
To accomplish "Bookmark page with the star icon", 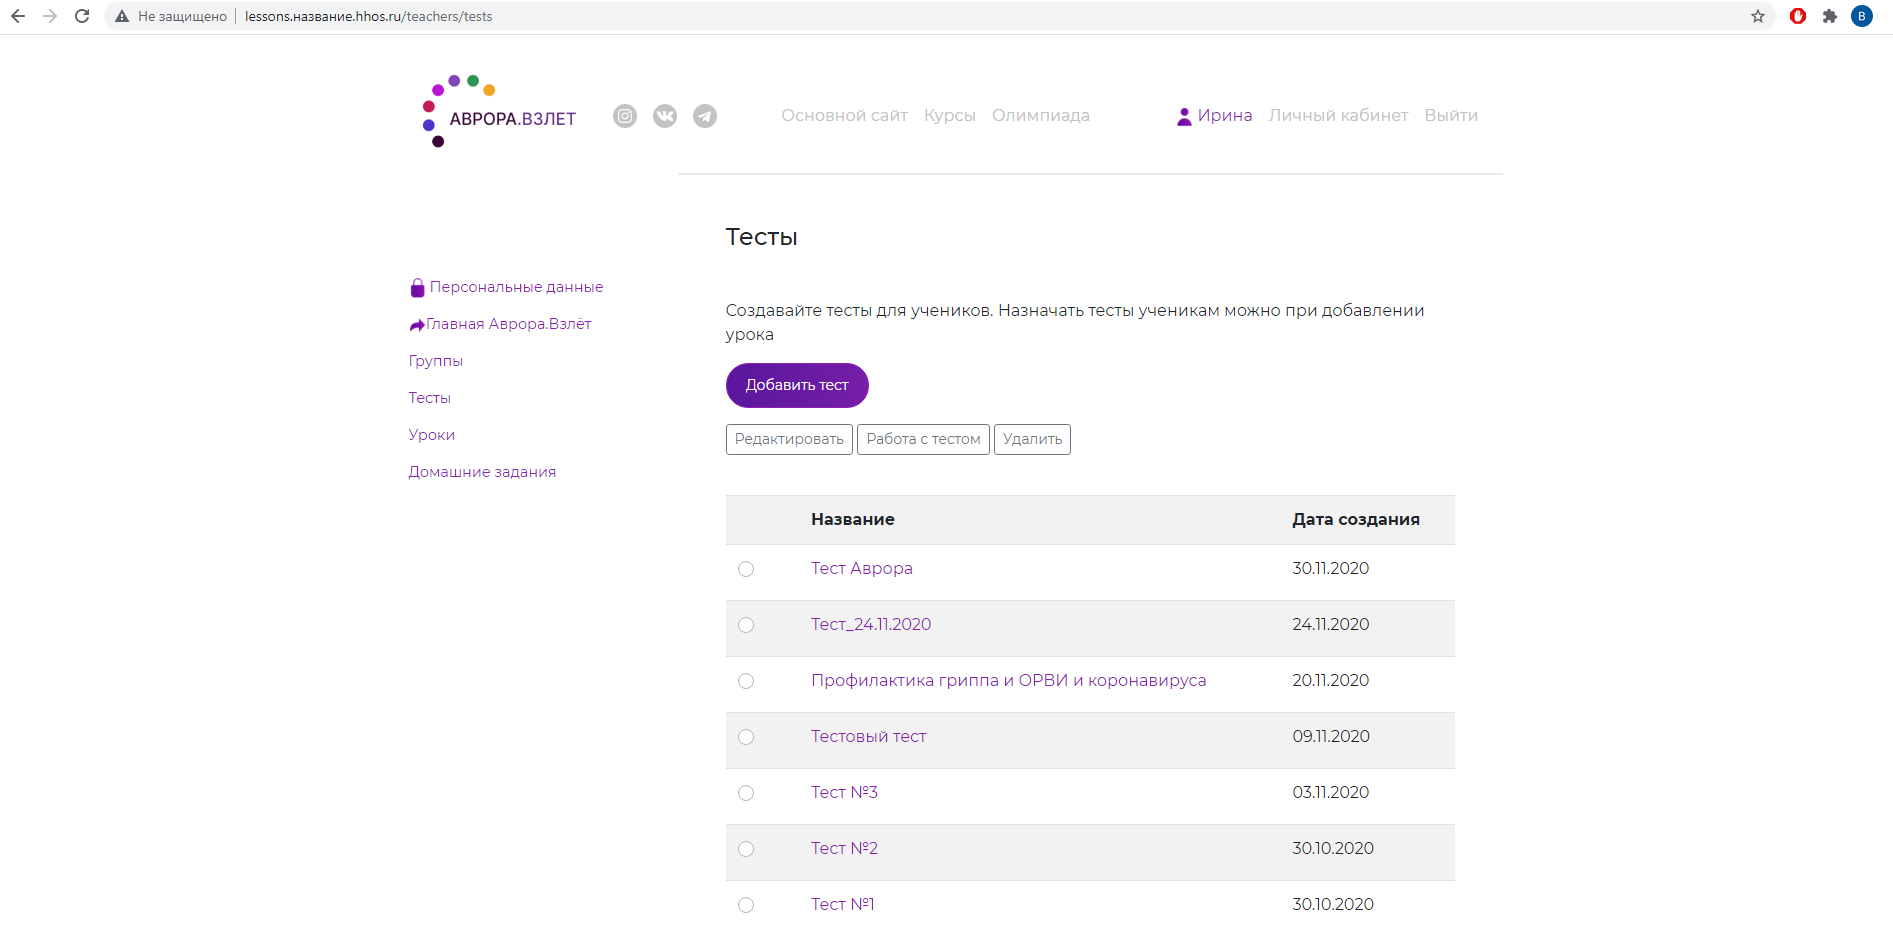I will pyautogui.click(x=1757, y=16).
